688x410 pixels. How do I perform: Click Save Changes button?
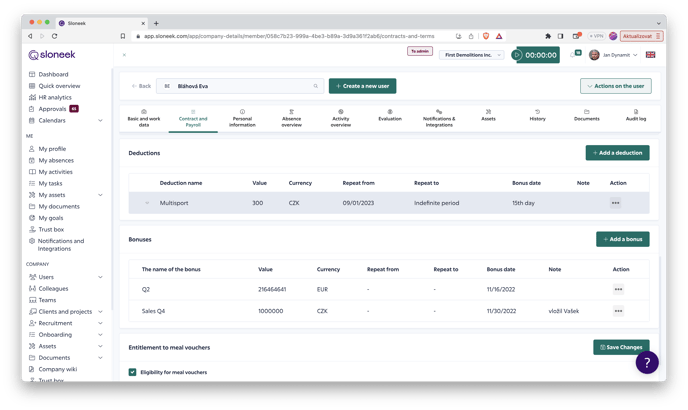pos(621,347)
